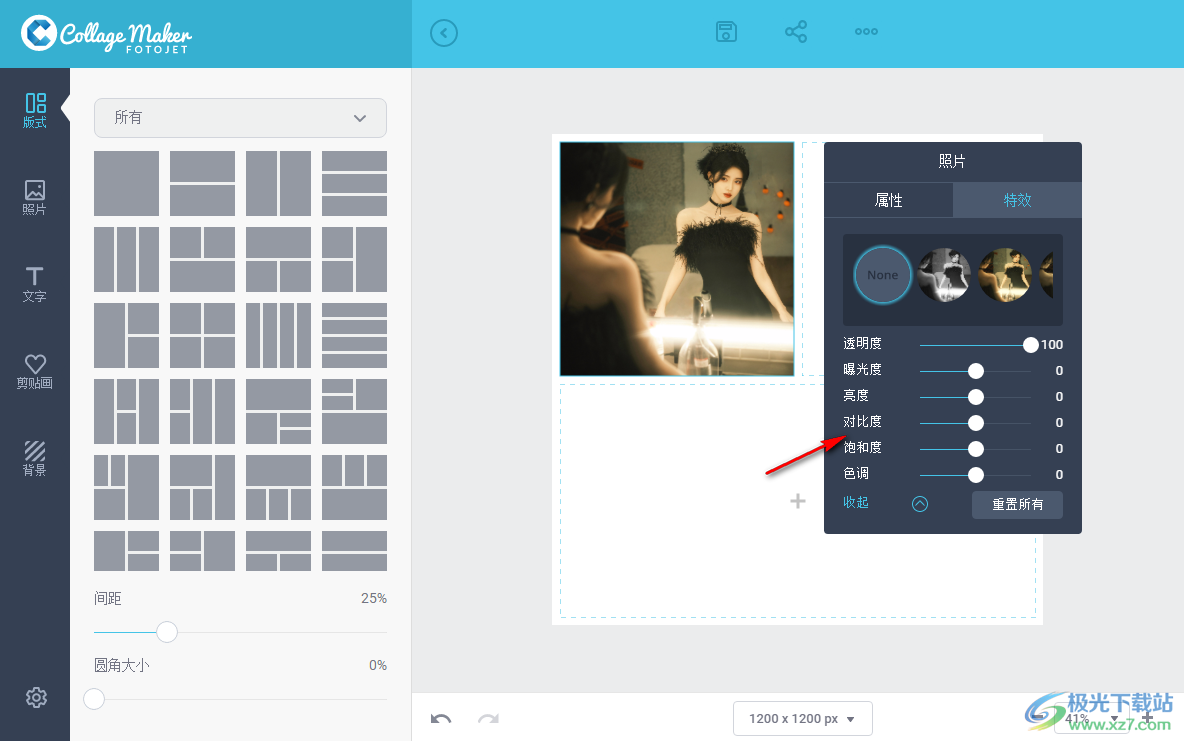Image resolution: width=1184 pixels, height=741 pixels.
Task: Select the two vertical columns layout
Action: tap(279, 184)
